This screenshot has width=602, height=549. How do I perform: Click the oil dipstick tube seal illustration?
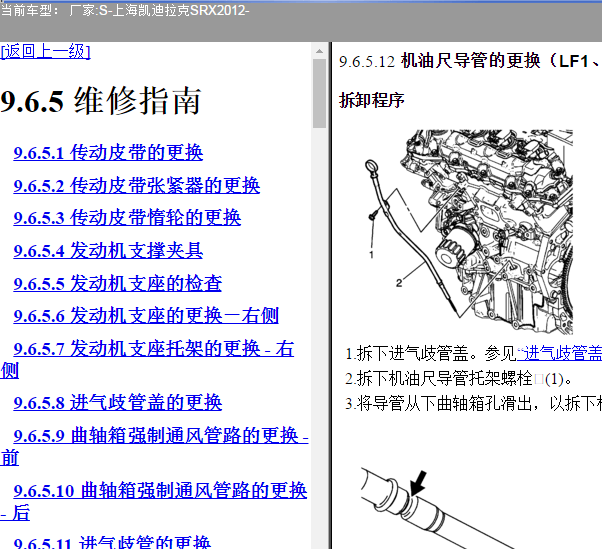[x=438, y=509]
